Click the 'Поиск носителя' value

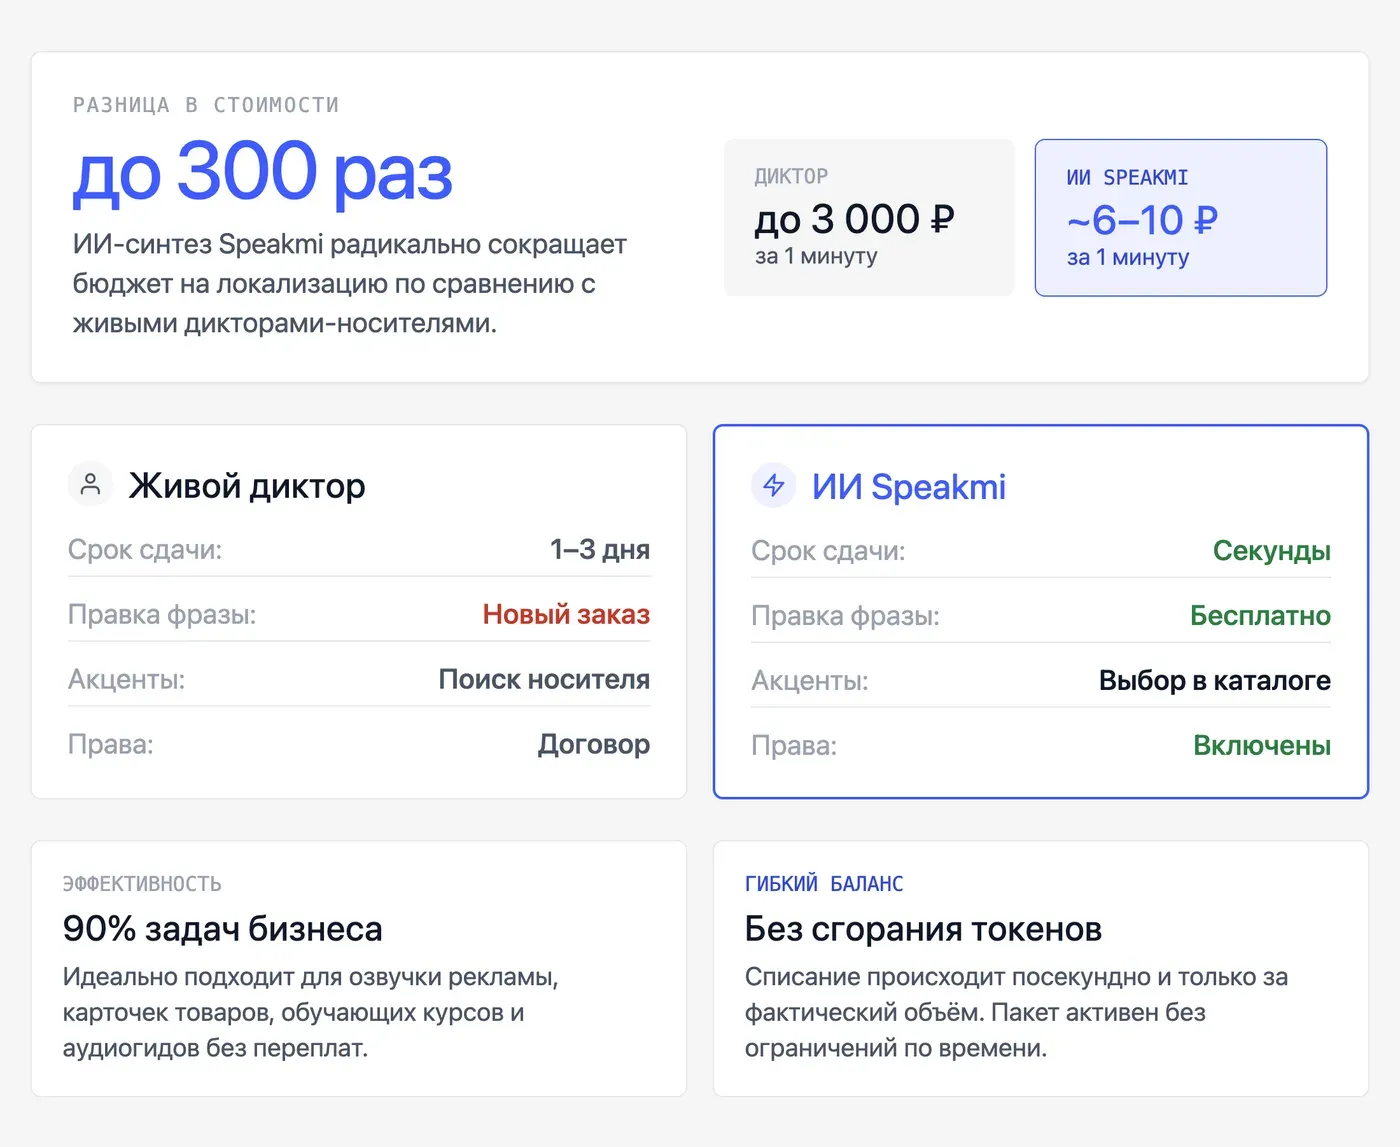point(544,680)
